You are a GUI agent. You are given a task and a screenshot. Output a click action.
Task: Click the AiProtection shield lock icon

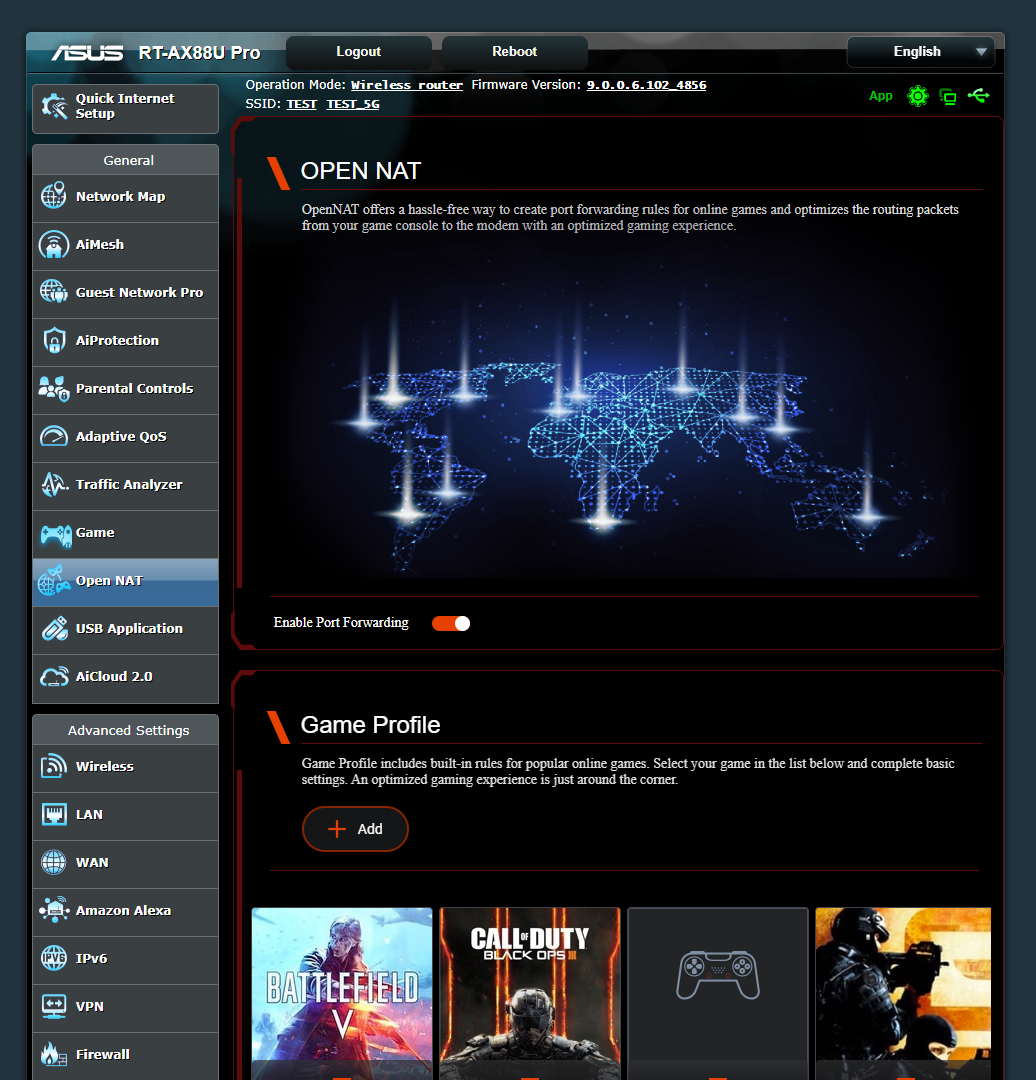(x=54, y=340)
